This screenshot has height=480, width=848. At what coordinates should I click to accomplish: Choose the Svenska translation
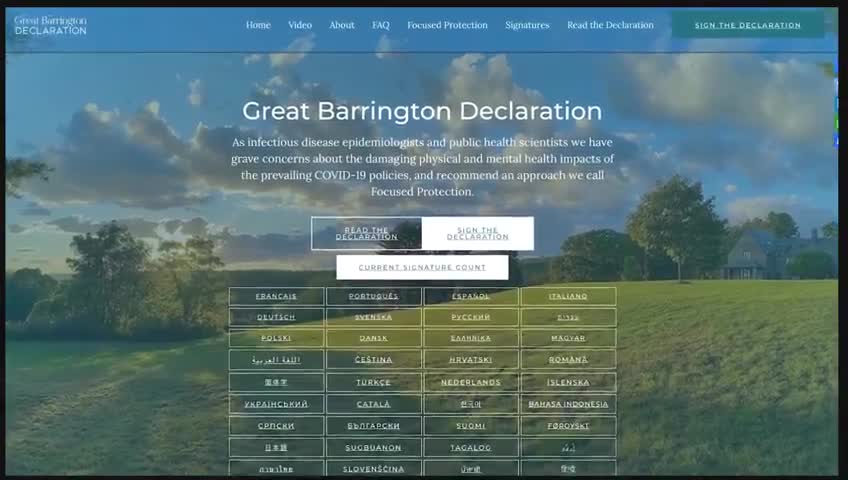click(x=374, y=317)
